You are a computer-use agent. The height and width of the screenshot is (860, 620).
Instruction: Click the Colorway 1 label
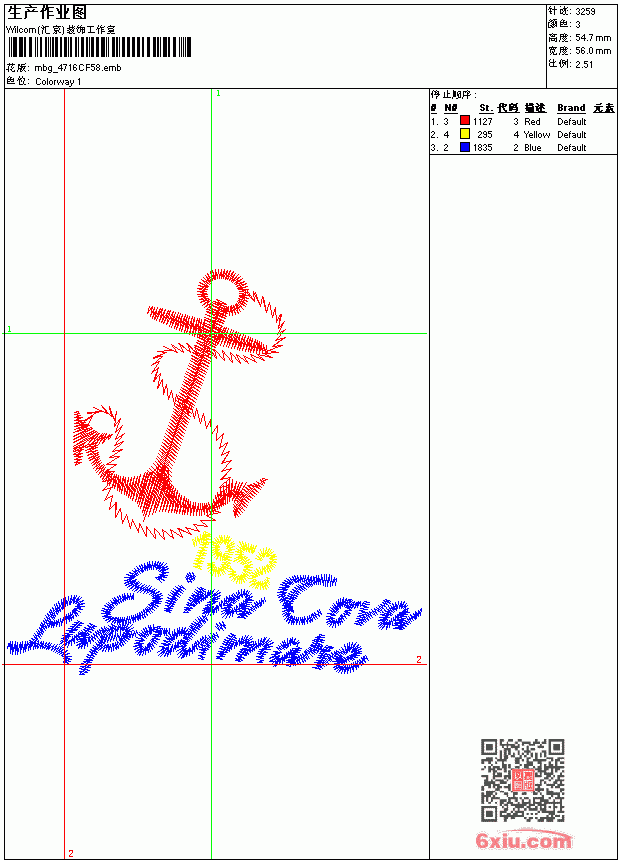[58, 82]
